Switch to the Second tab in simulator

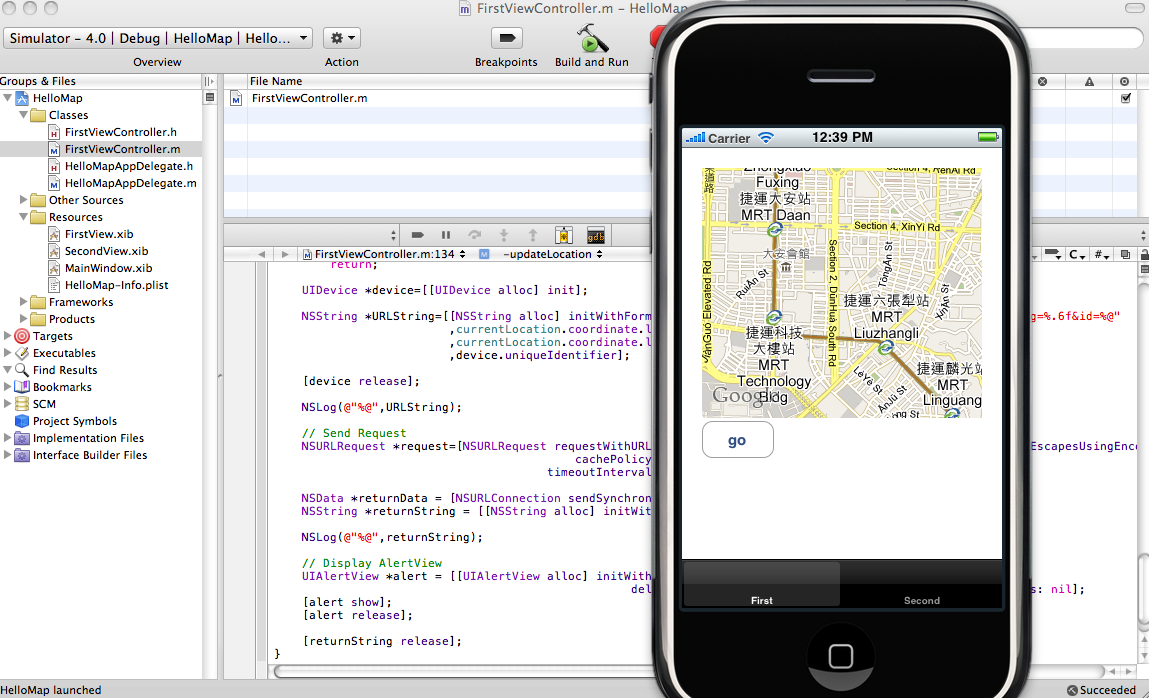(x=921, y=584)
